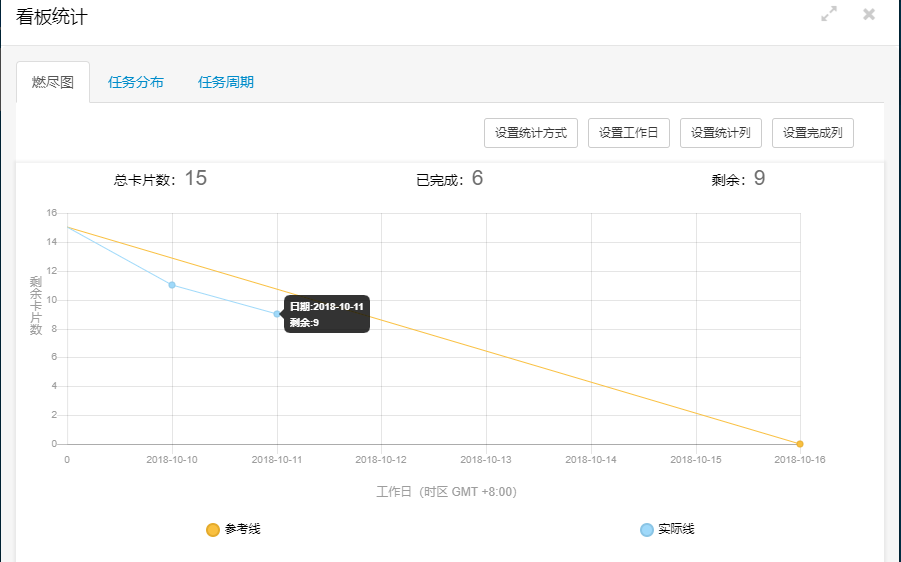The width and height of the screenshot is (901, 562).
Task: Click the y-axis label 16
Action: 52,213
